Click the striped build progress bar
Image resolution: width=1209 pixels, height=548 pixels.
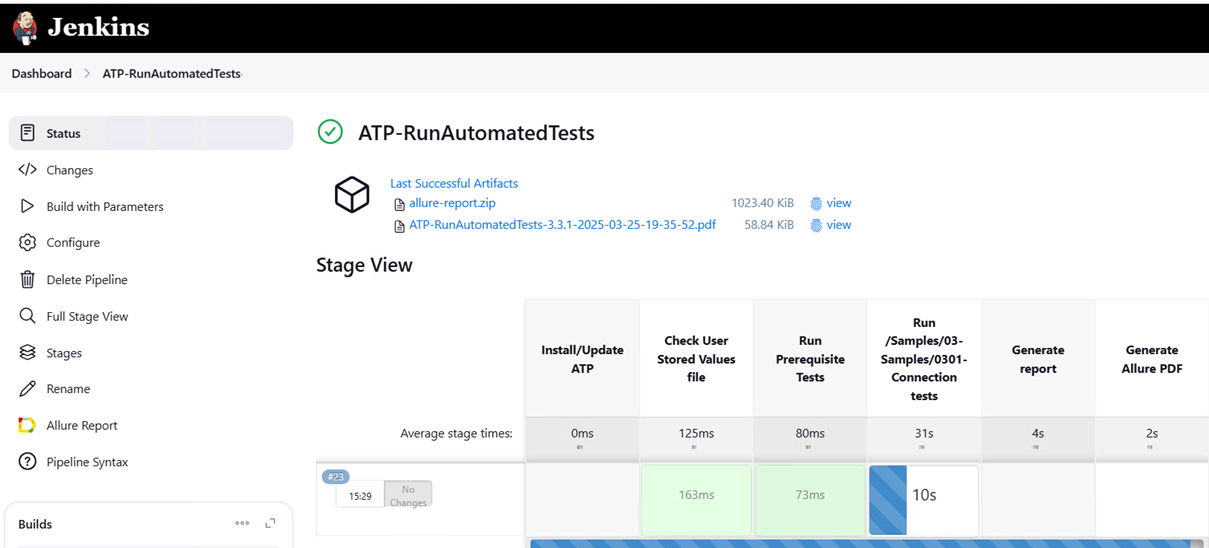pos(866,544)
